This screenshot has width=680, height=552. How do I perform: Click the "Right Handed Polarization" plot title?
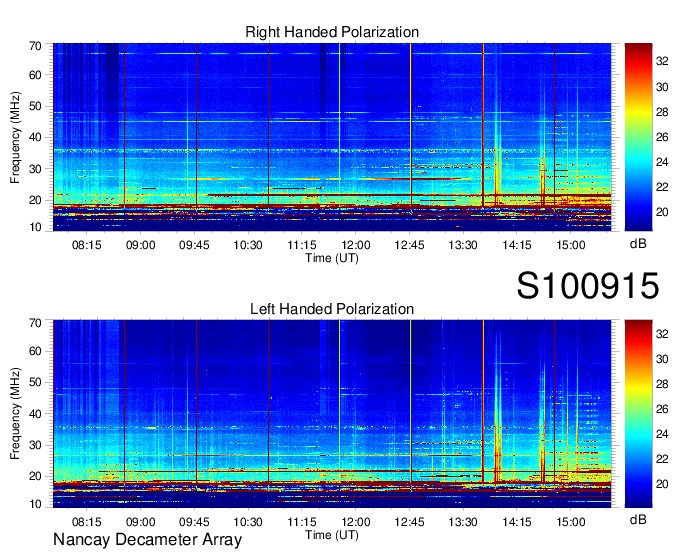[332, 32]
